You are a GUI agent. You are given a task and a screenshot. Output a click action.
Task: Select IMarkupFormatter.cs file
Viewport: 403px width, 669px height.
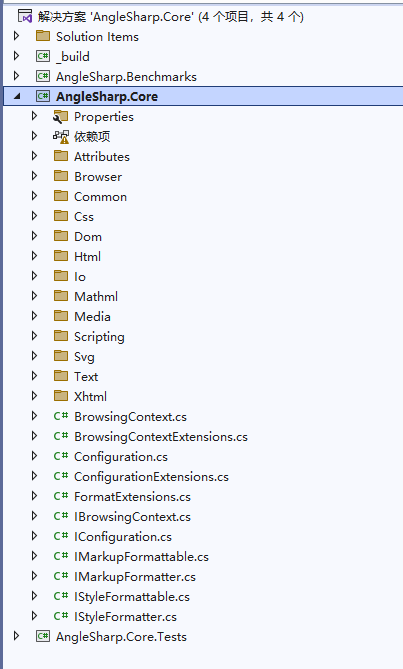click(135, 577)
